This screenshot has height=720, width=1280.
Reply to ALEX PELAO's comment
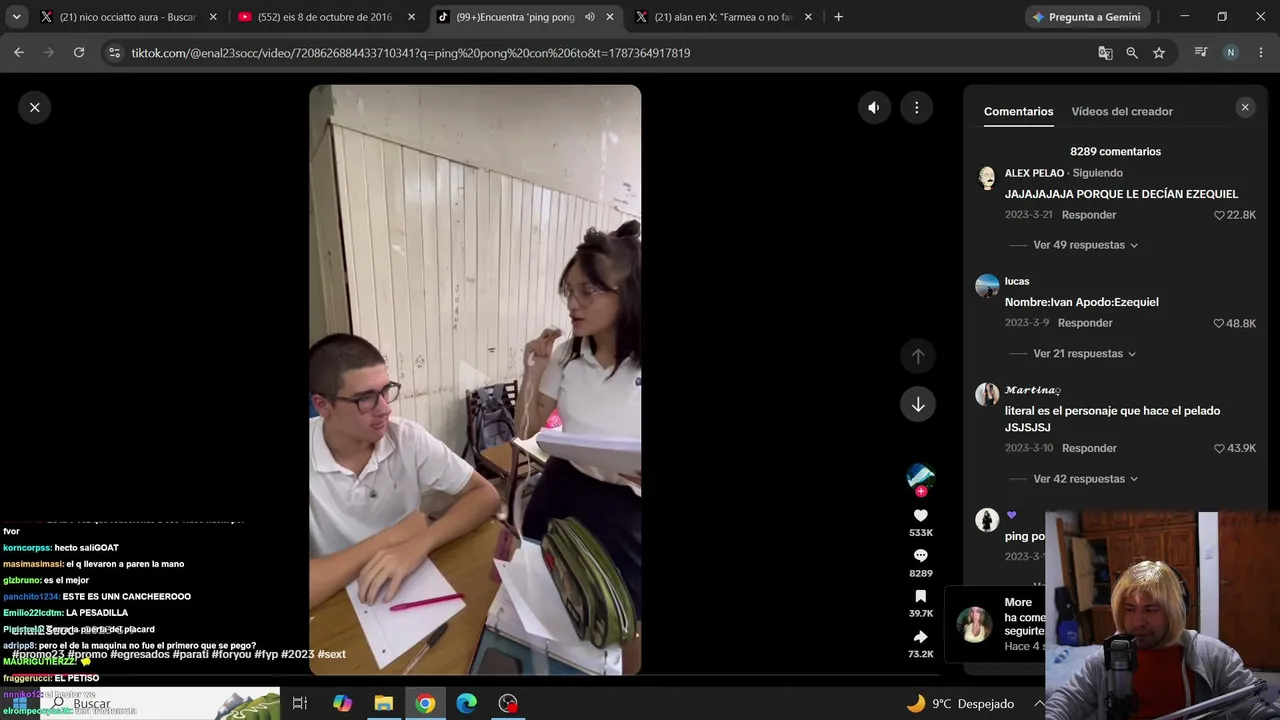(1089, 215)
